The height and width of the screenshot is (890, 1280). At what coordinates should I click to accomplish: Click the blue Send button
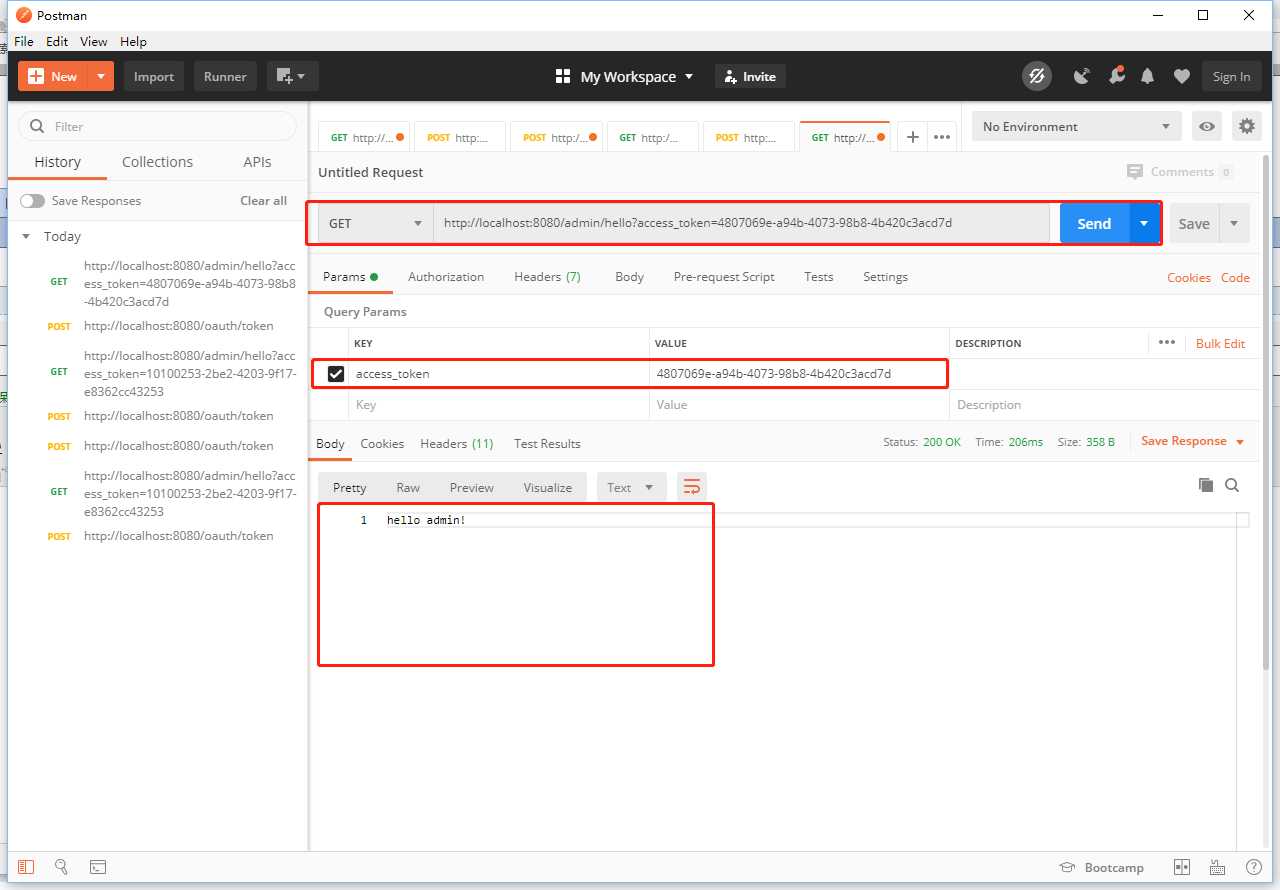[1094, 223]
